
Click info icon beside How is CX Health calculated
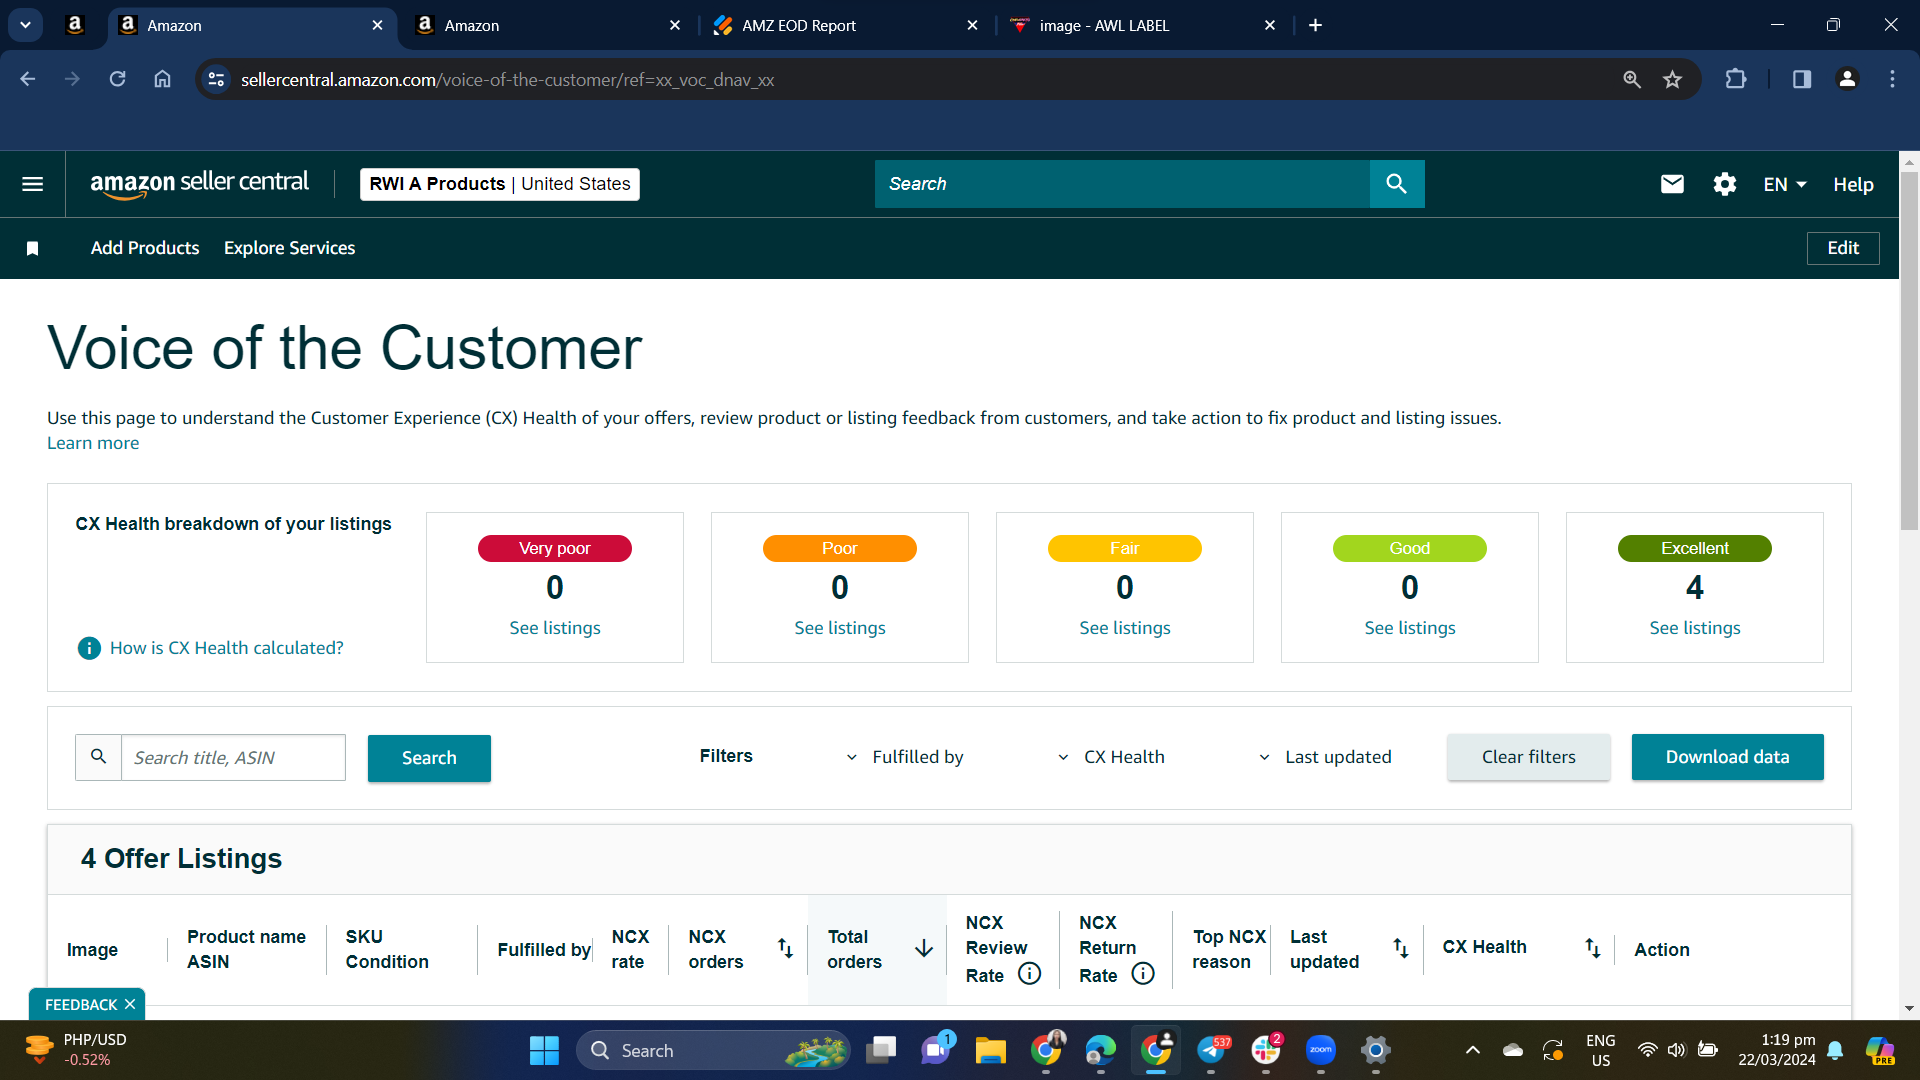click(89, 648)
